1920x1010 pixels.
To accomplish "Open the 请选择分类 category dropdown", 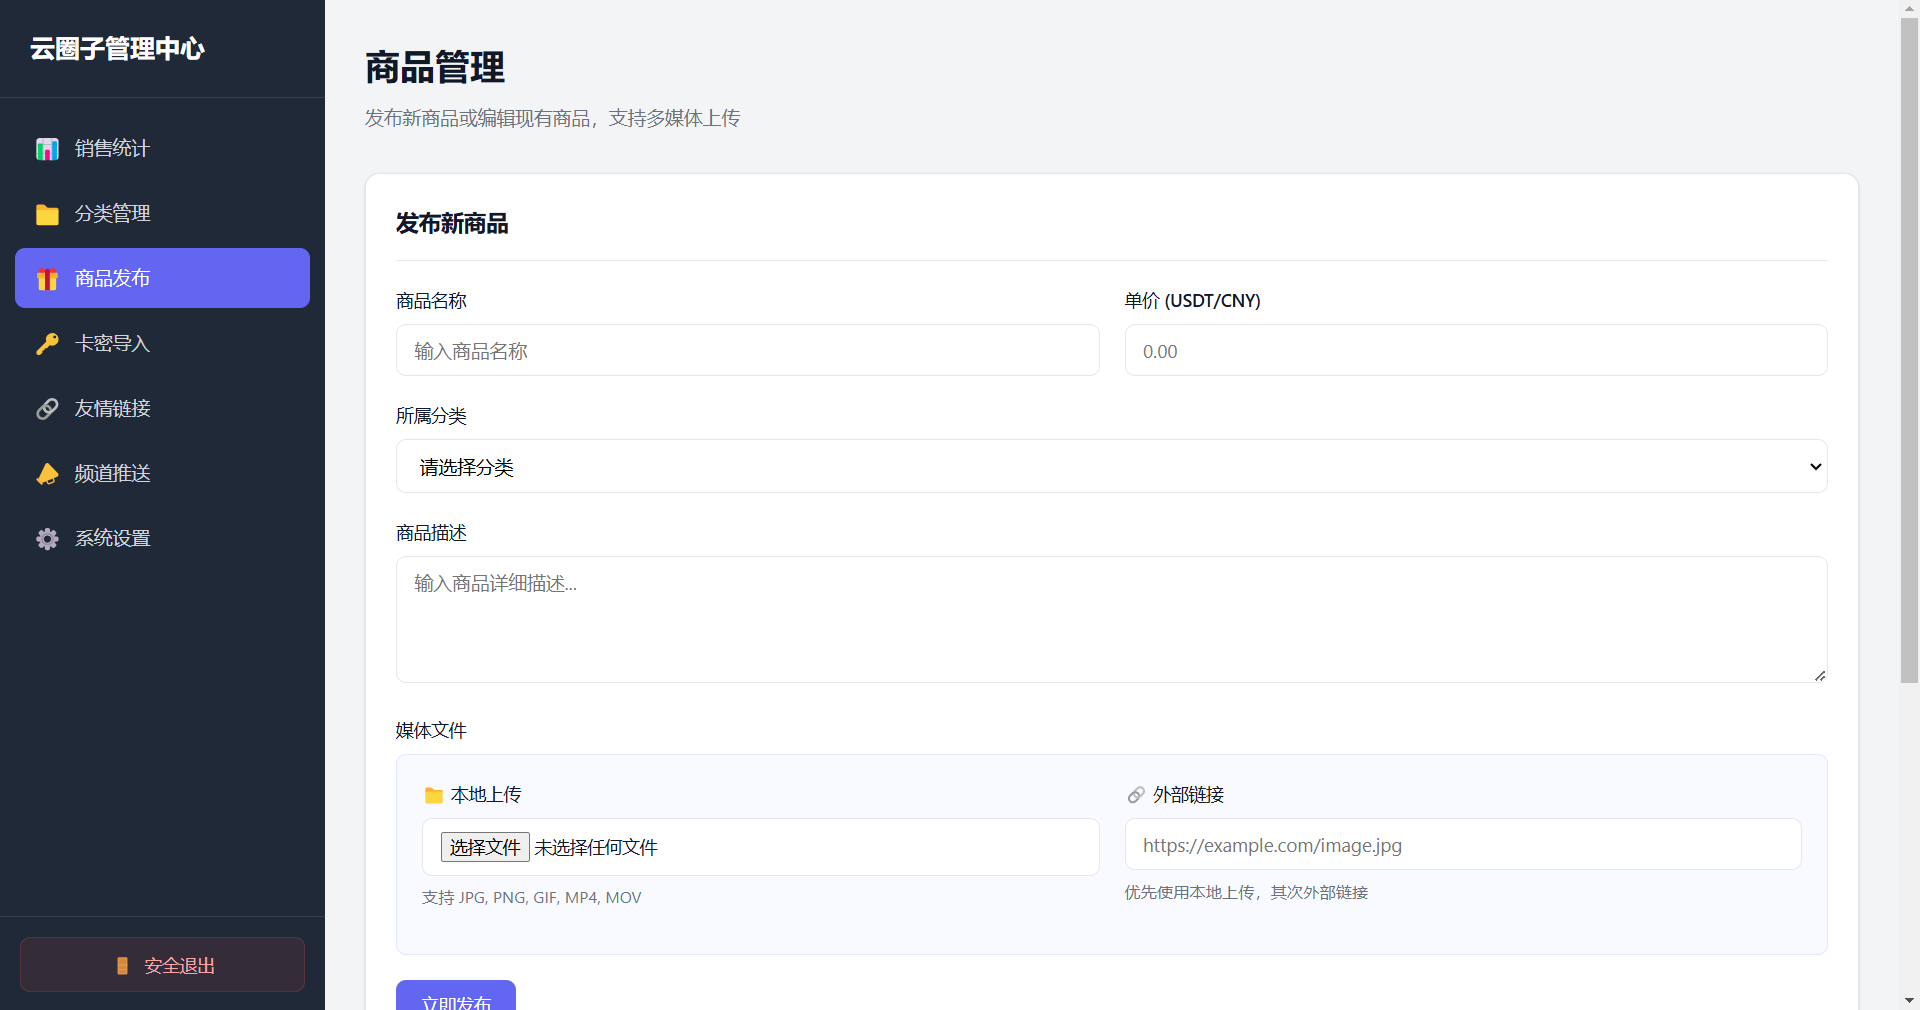I will click(1111, 466).
